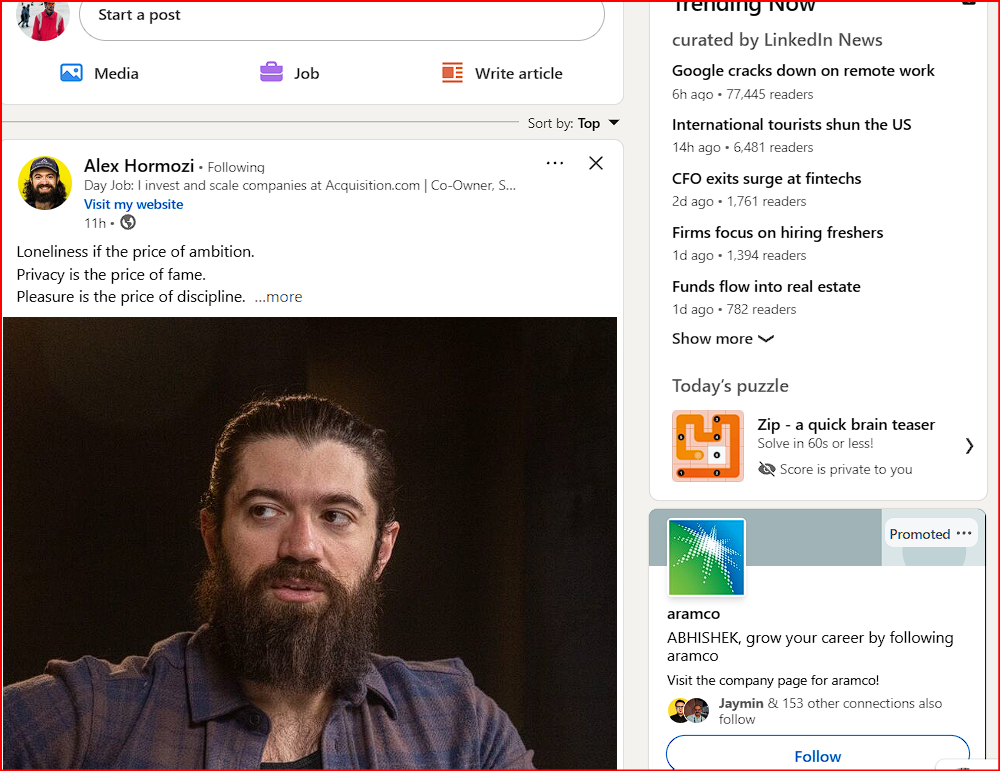Click the Job button label

(x=306, y=73)
